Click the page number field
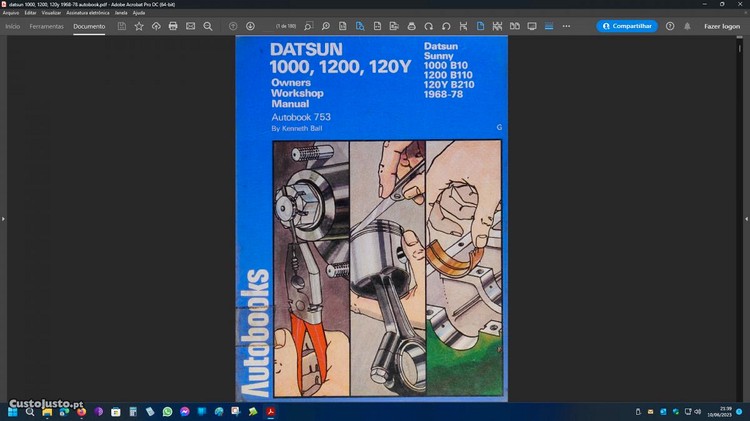The image size is (750, 421). pos(283,26)
